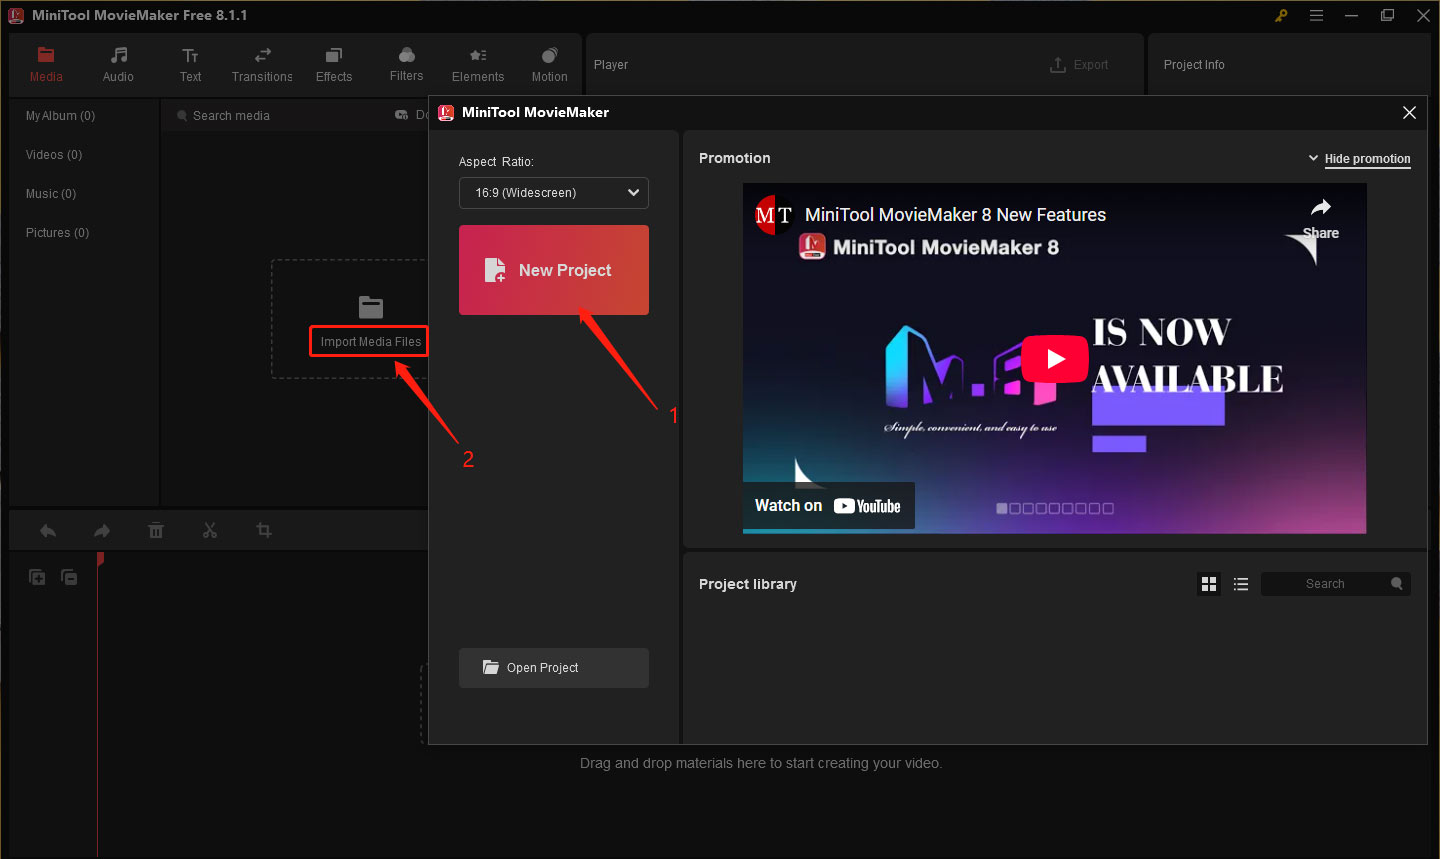Minimize the main MovieMaker window

(x=1351, y=15)
